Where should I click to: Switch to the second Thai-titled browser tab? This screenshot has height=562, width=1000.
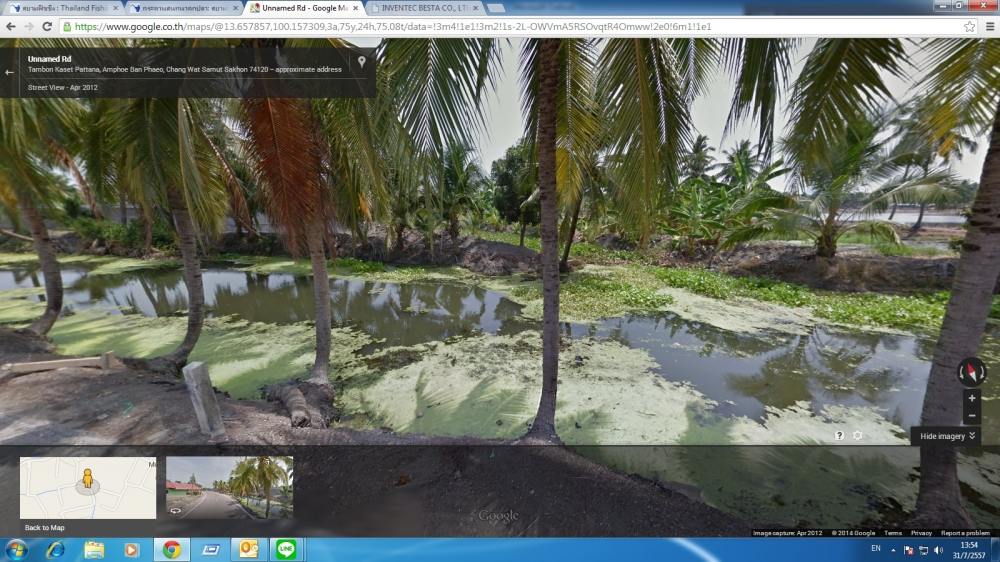[182, 8]
